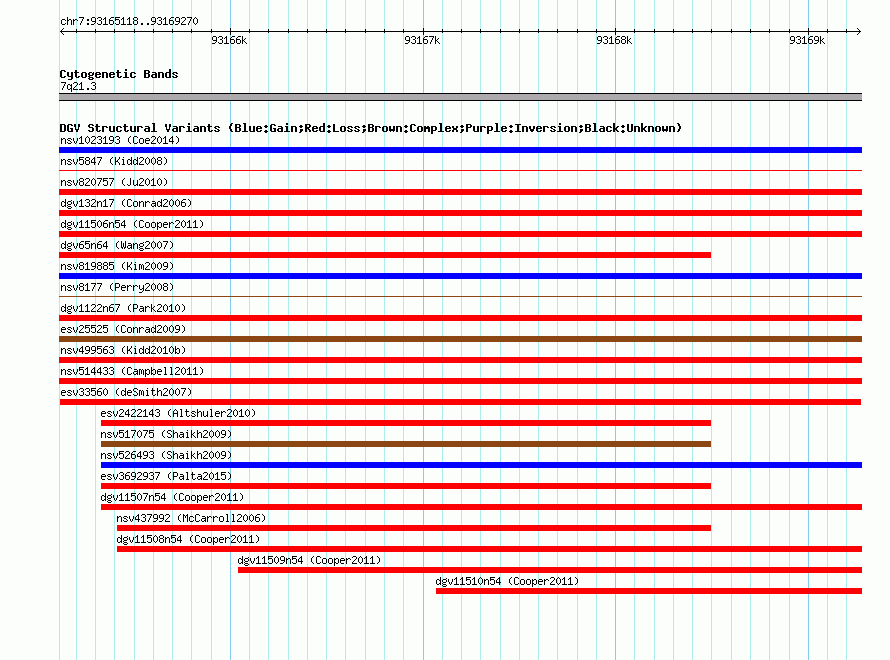This screenshot has height=660, width=890.
Task: Click nsv819885 (Kim2009) label
Action: pos(117,266)
